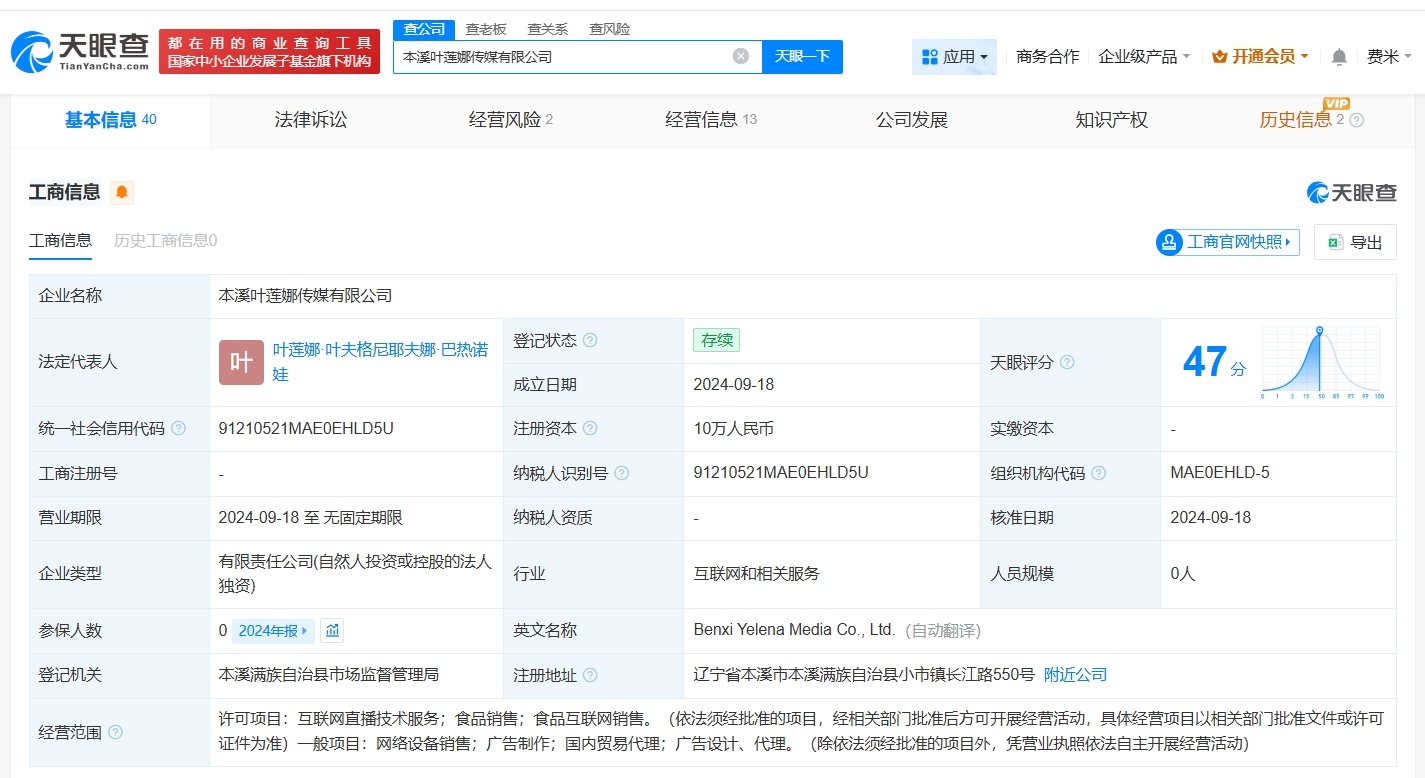Switch to the 查老板 search tab
This screenshot has height=778, width=1425.
pos(483,29)
